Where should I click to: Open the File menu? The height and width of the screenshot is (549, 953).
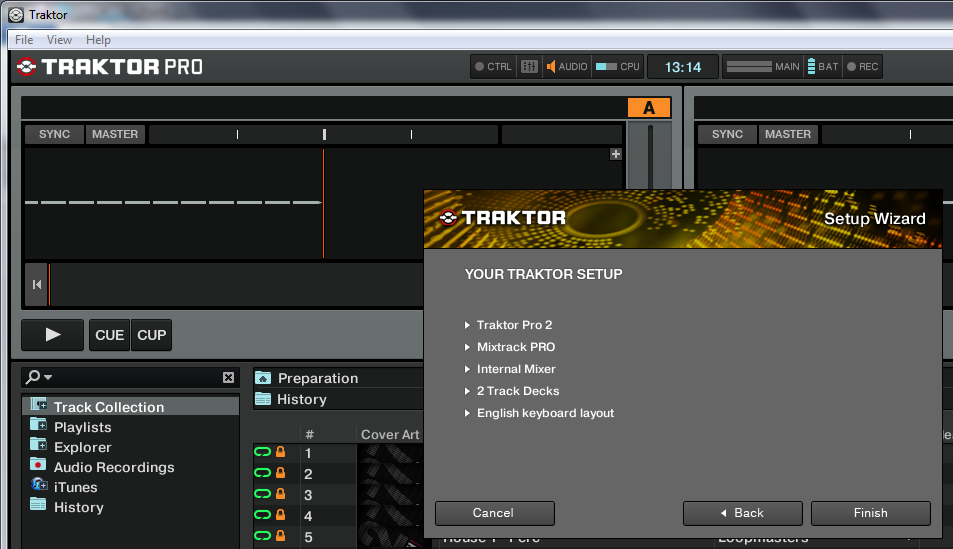[x=24, y=40]
